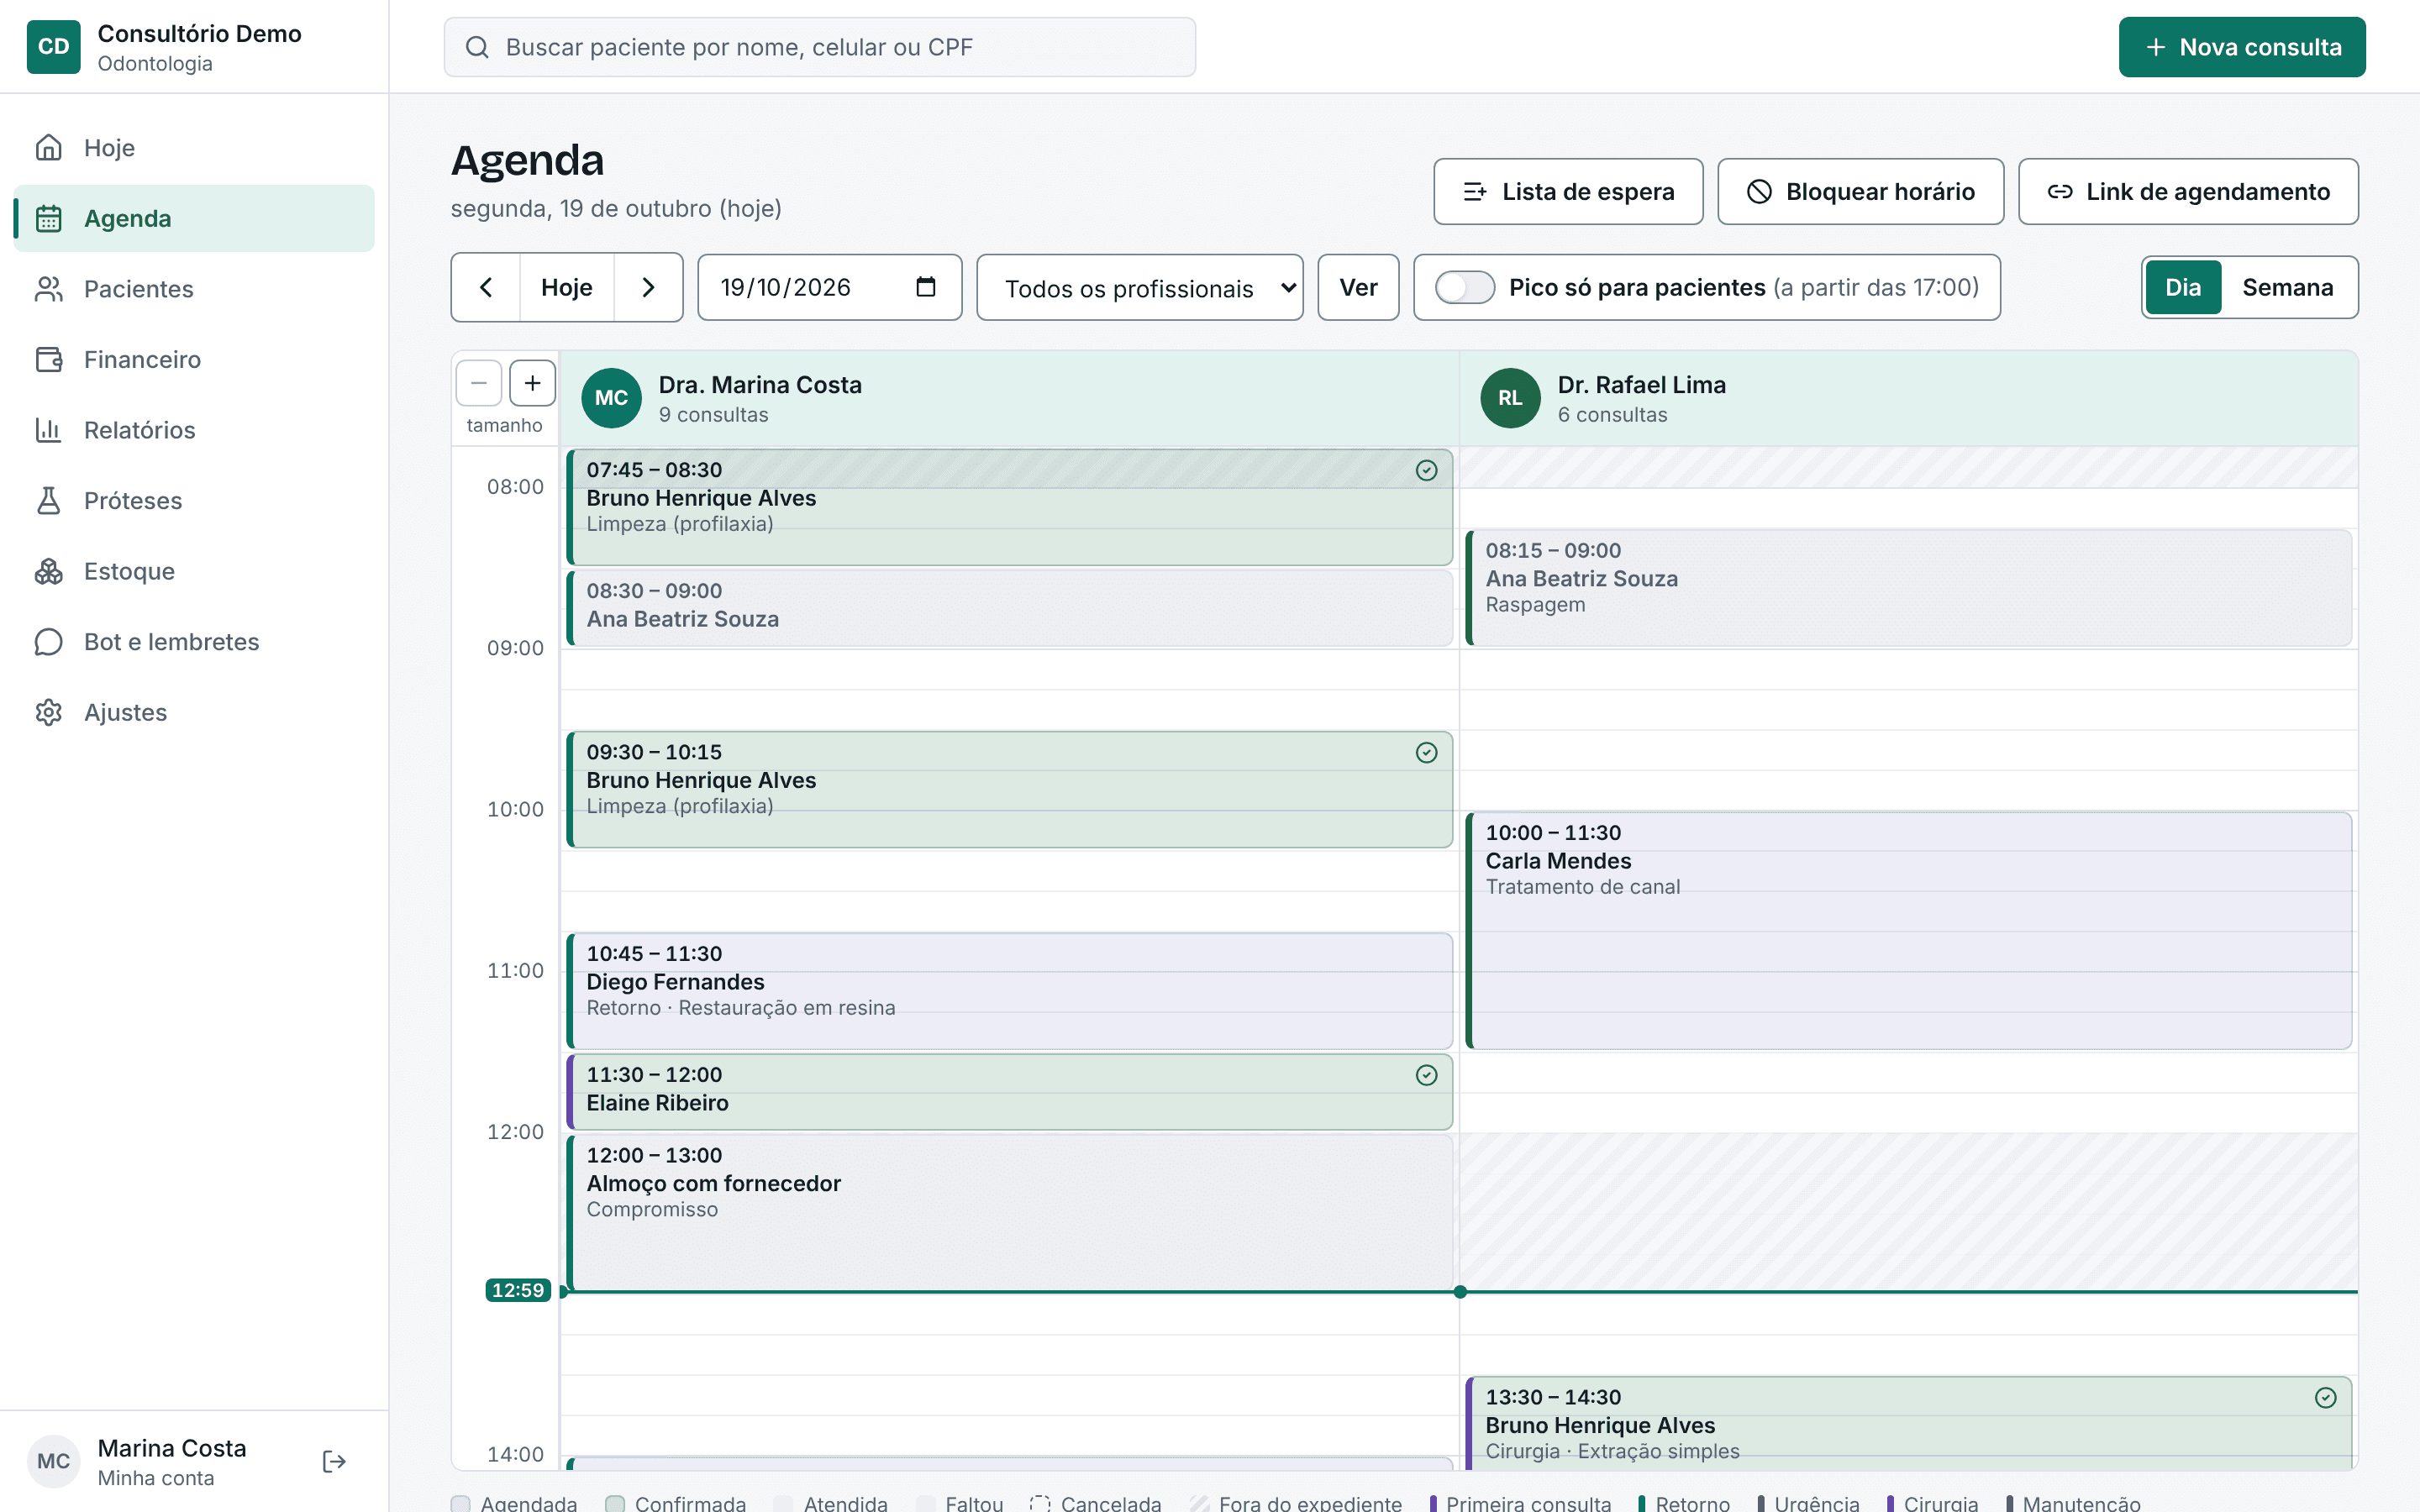Switch to Dia view

click(2183, 287)
